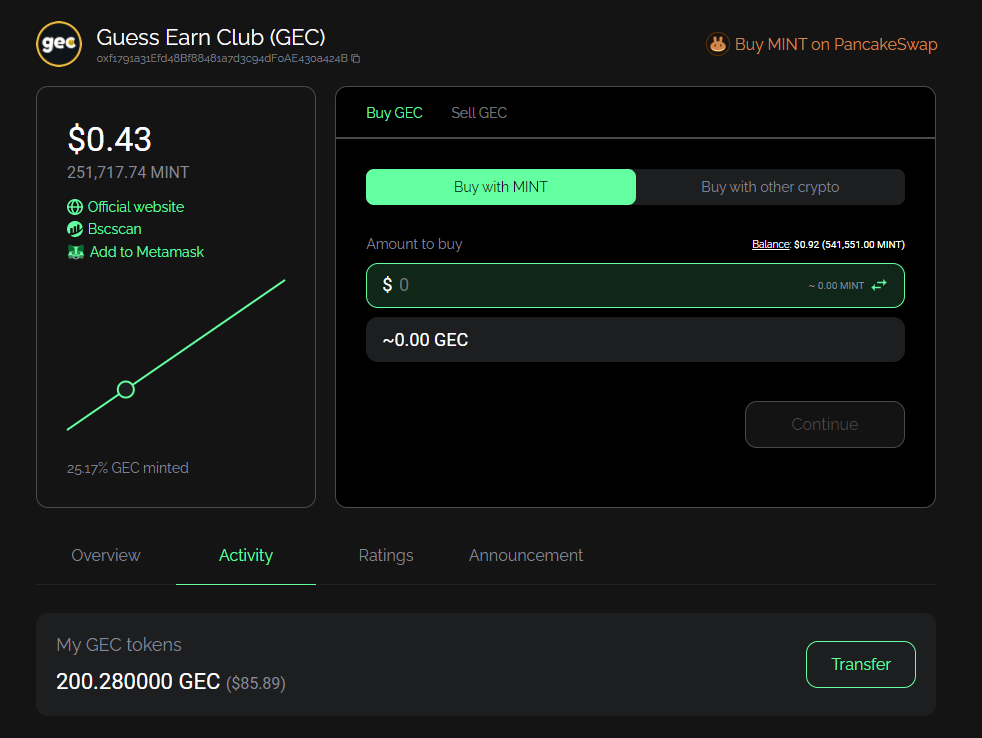The height and width of the screenshot is (738, 982).
Task: Click the contract address text
Action: (x=222, y=58)
